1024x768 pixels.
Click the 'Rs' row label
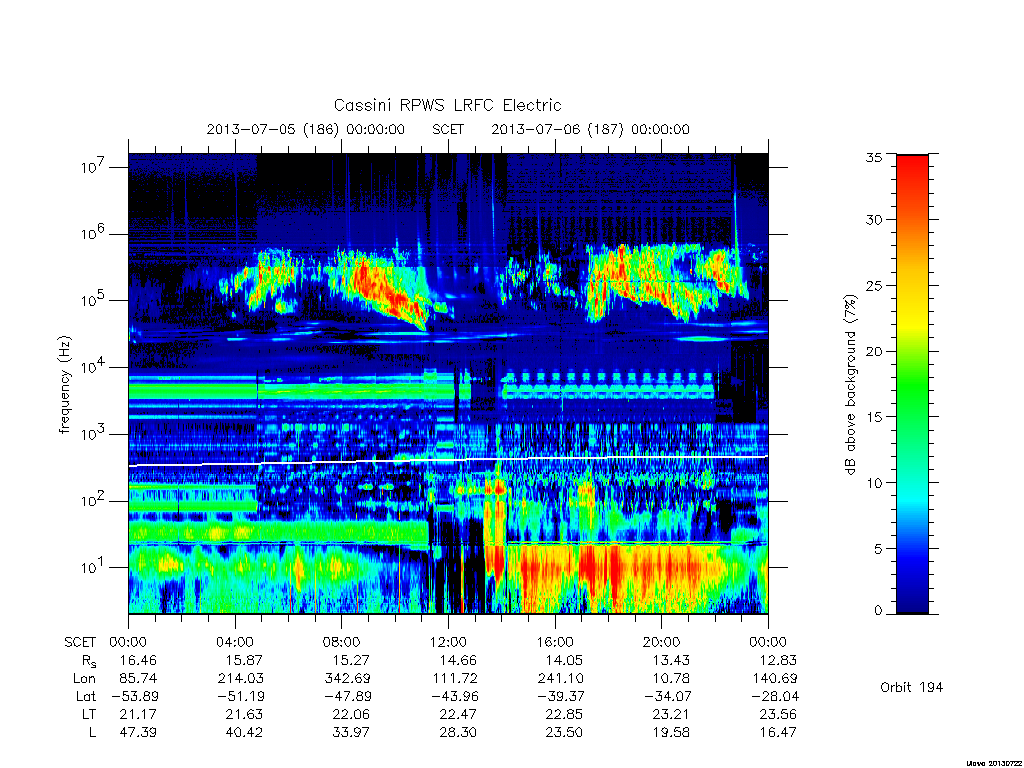pyautogui.click(x=89, y=661)
